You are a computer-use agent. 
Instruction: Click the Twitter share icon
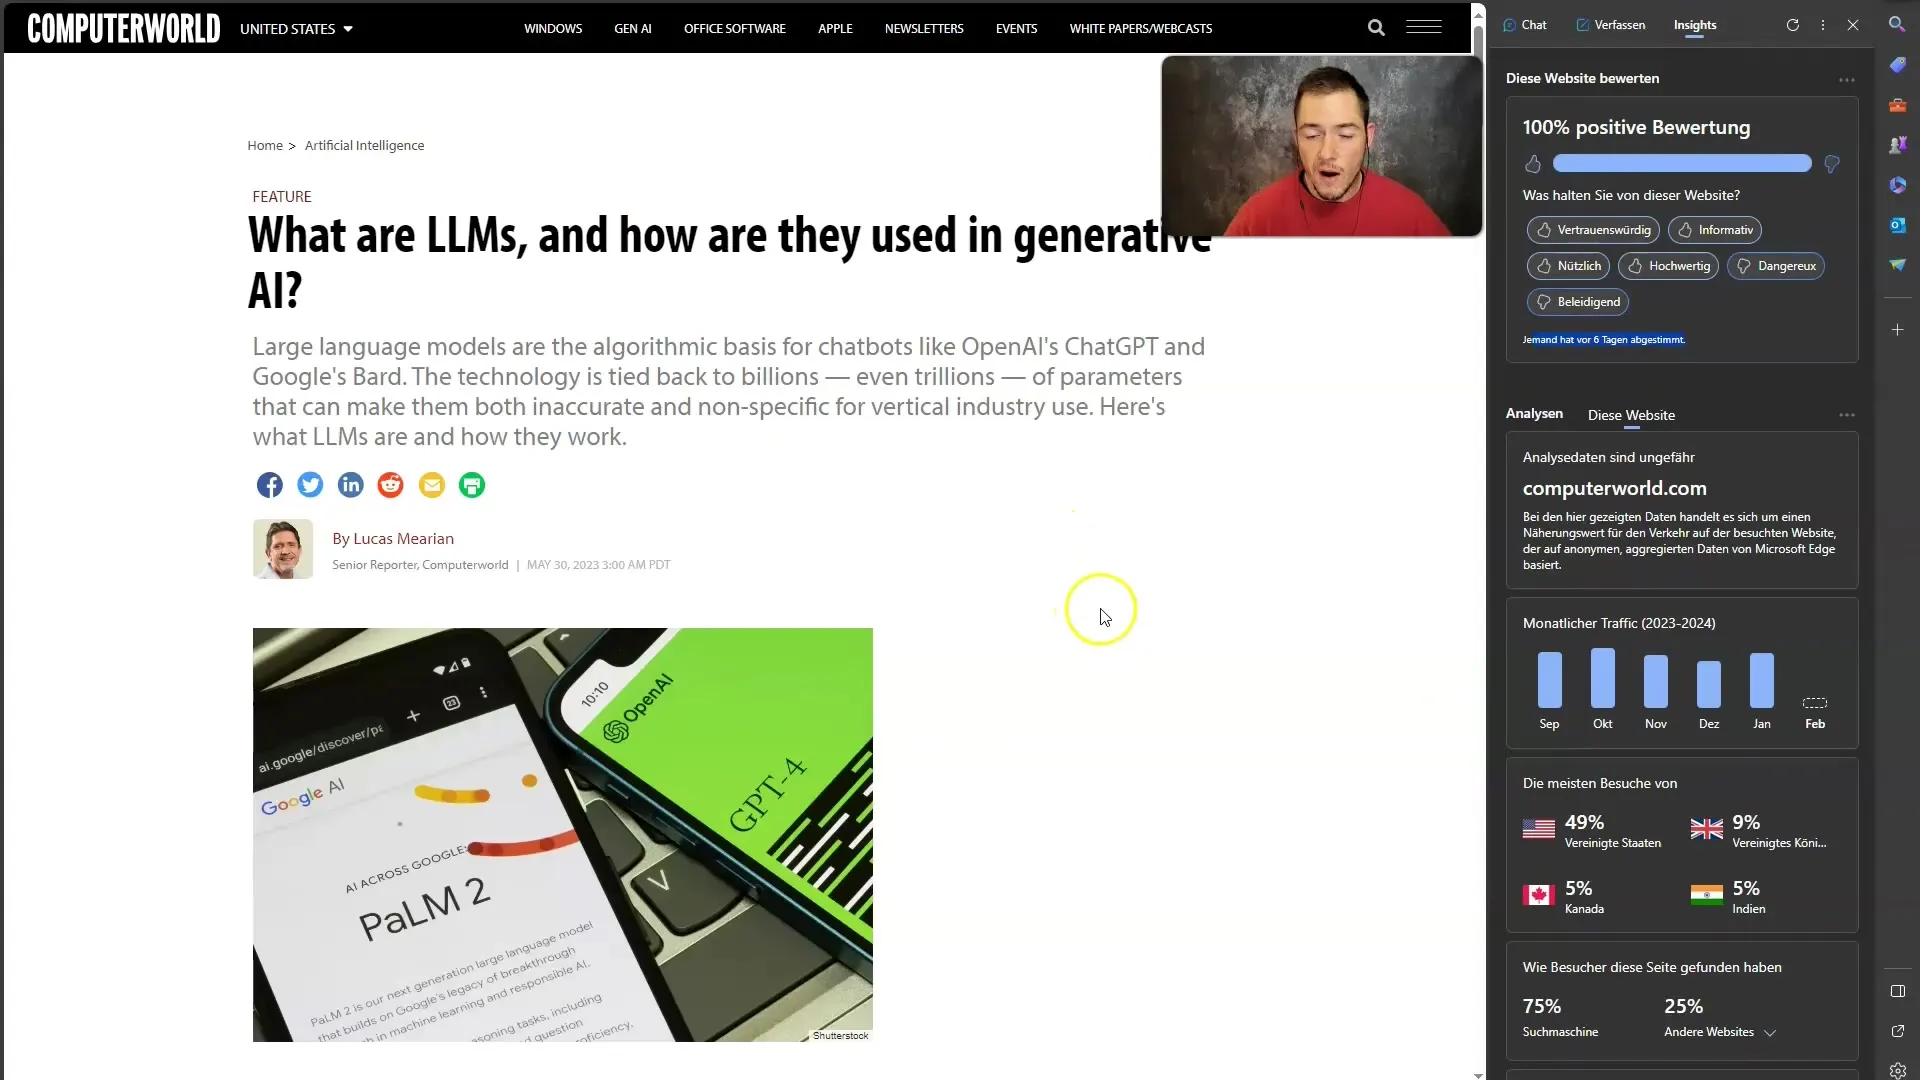pyautogui.click(x=310, y=485)
